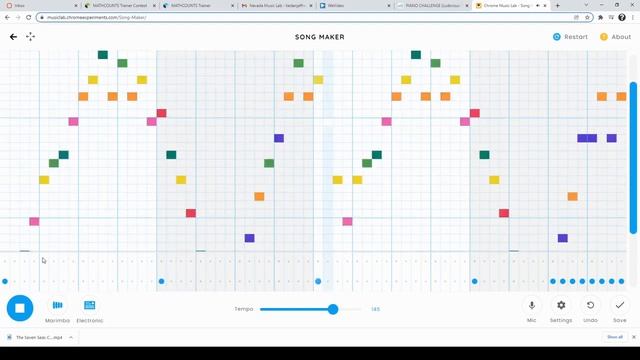Click Show all downloads
Screen dimensions: 640x360
point(615,337)
